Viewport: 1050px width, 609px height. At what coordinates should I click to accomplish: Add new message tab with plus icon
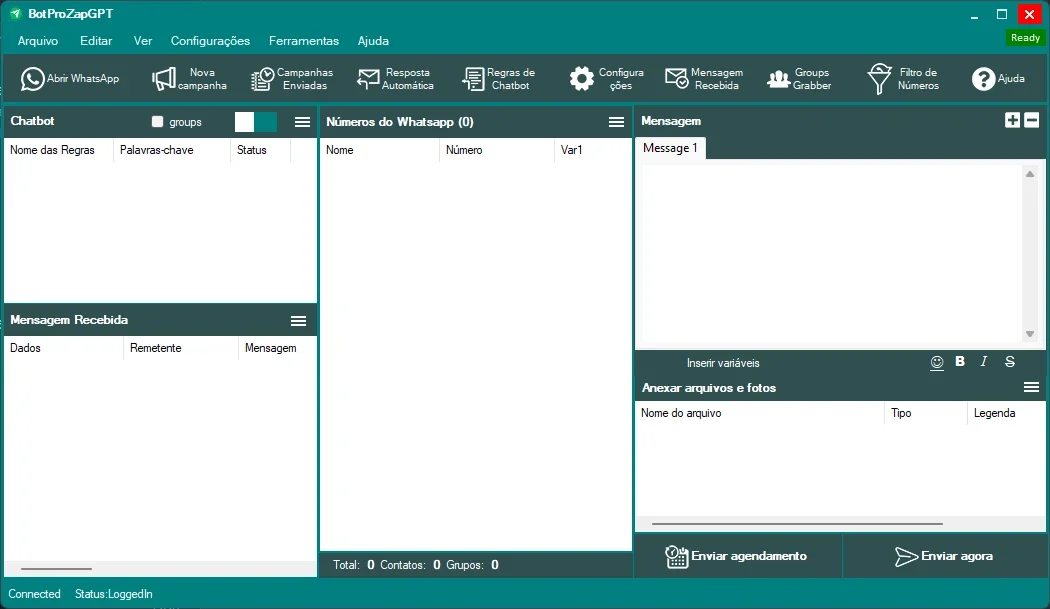[x=1012, y=120]
